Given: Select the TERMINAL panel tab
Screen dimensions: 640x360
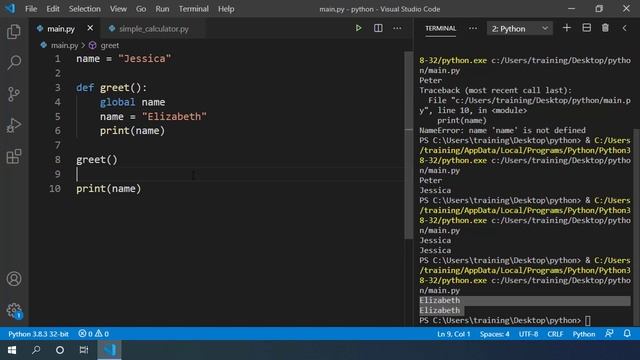Looking at the screenshot, I should tap(440, 28).
